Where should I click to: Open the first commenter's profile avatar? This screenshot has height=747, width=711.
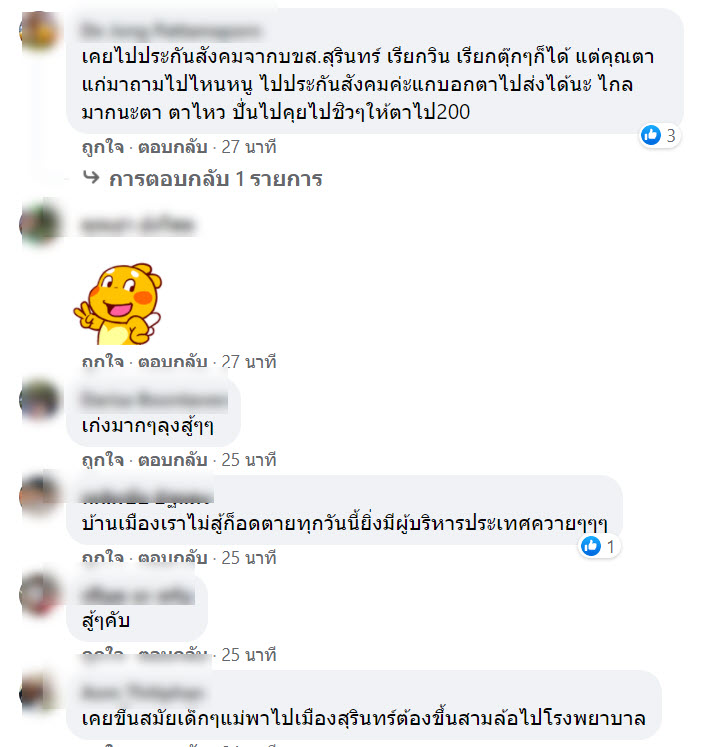39,30
